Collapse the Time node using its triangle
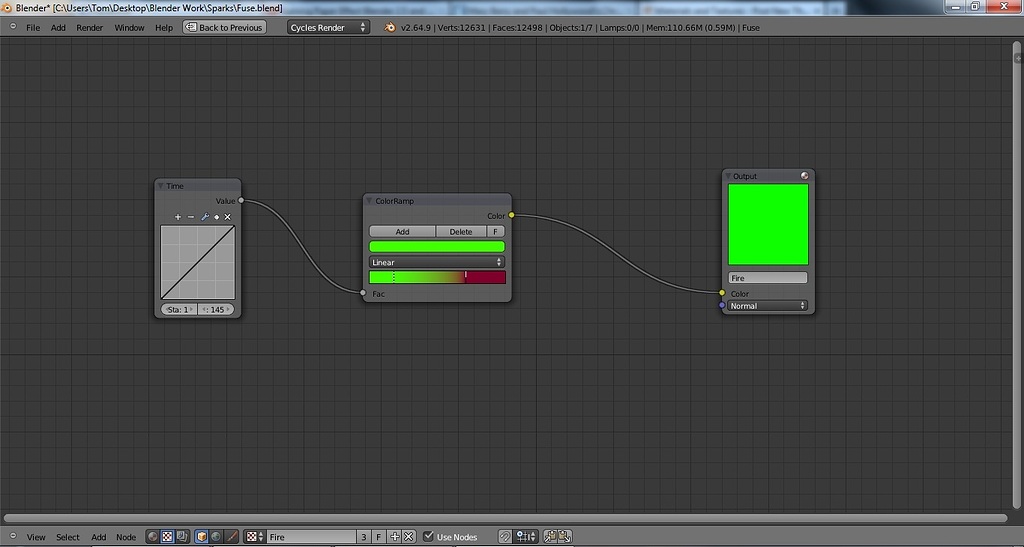The height and width of the screenshot is (547, 1024). coord(161,186)
